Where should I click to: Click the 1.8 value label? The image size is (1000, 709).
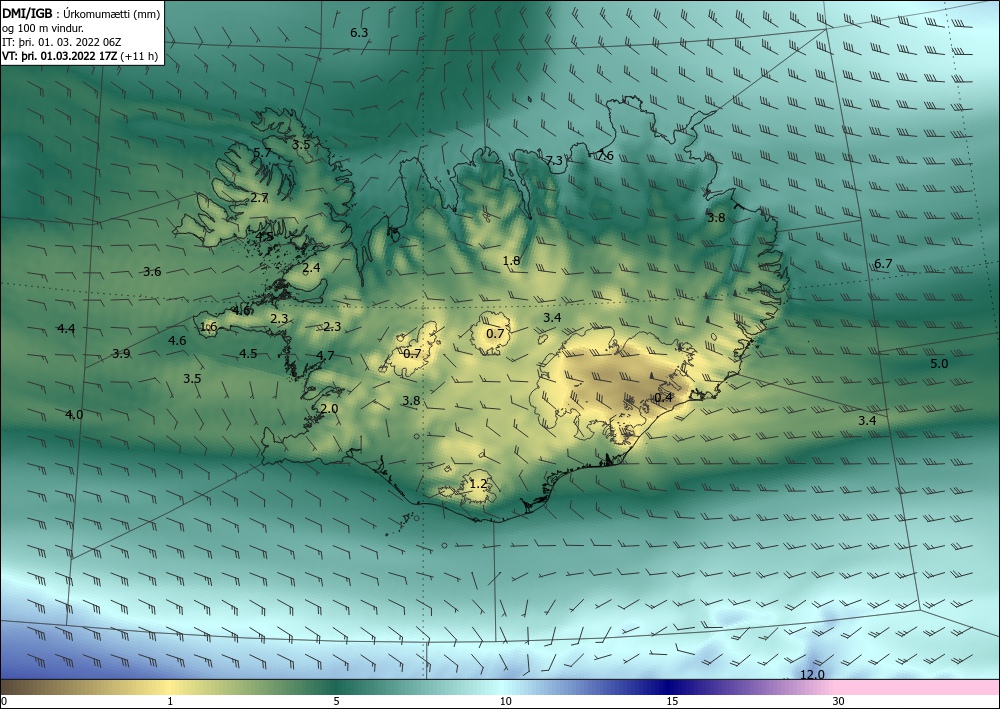(x=511, y=260)
